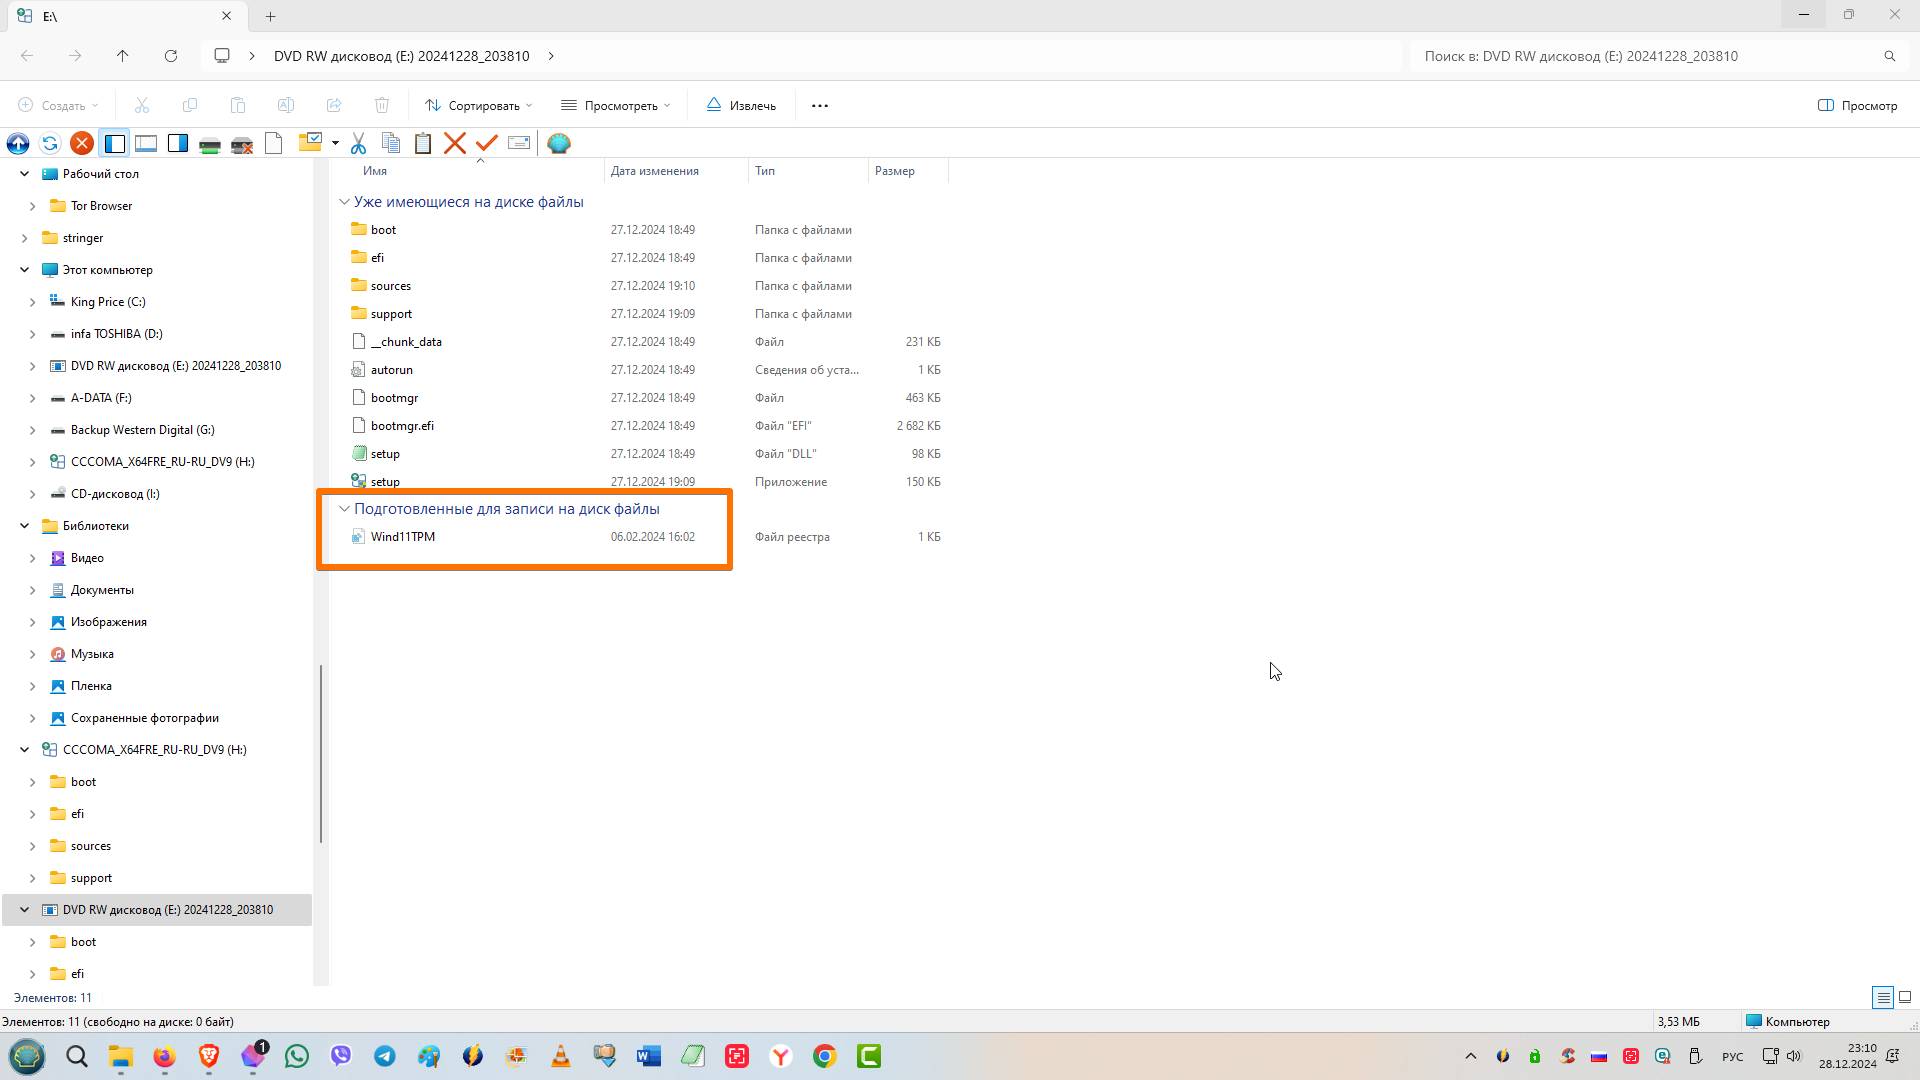Click the search field for DVD RW drive
1920x1080 pixels.
point(1640,56)
